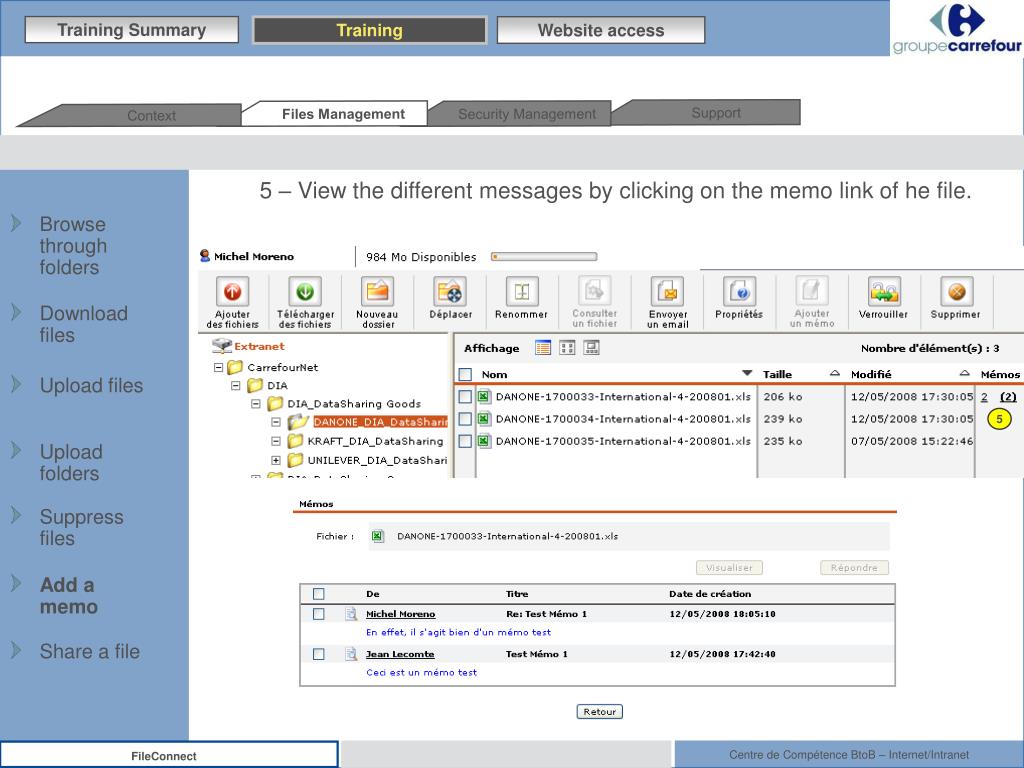Tick the select-all checkbox beside Nom header

pyautogui.click(x=466, y=374)
